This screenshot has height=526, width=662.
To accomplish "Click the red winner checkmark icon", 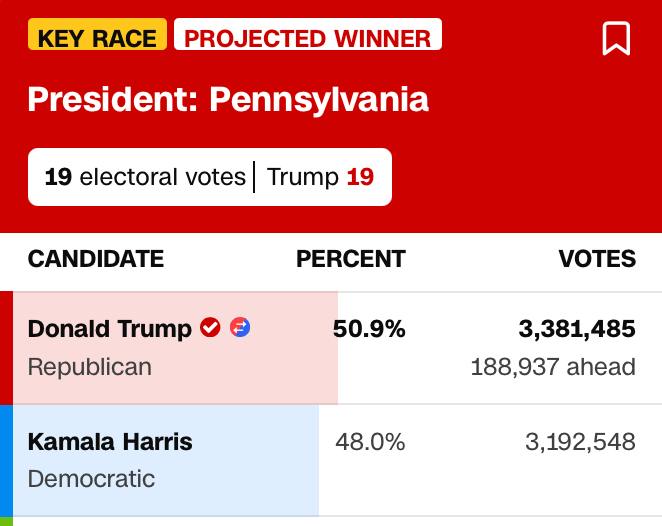I will (210, 328).
